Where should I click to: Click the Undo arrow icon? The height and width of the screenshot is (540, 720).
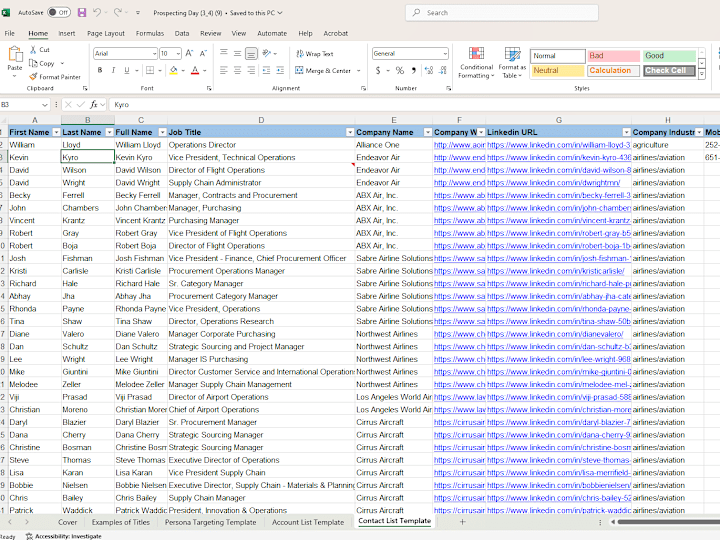pyautogui.click(x=97, y=13)
